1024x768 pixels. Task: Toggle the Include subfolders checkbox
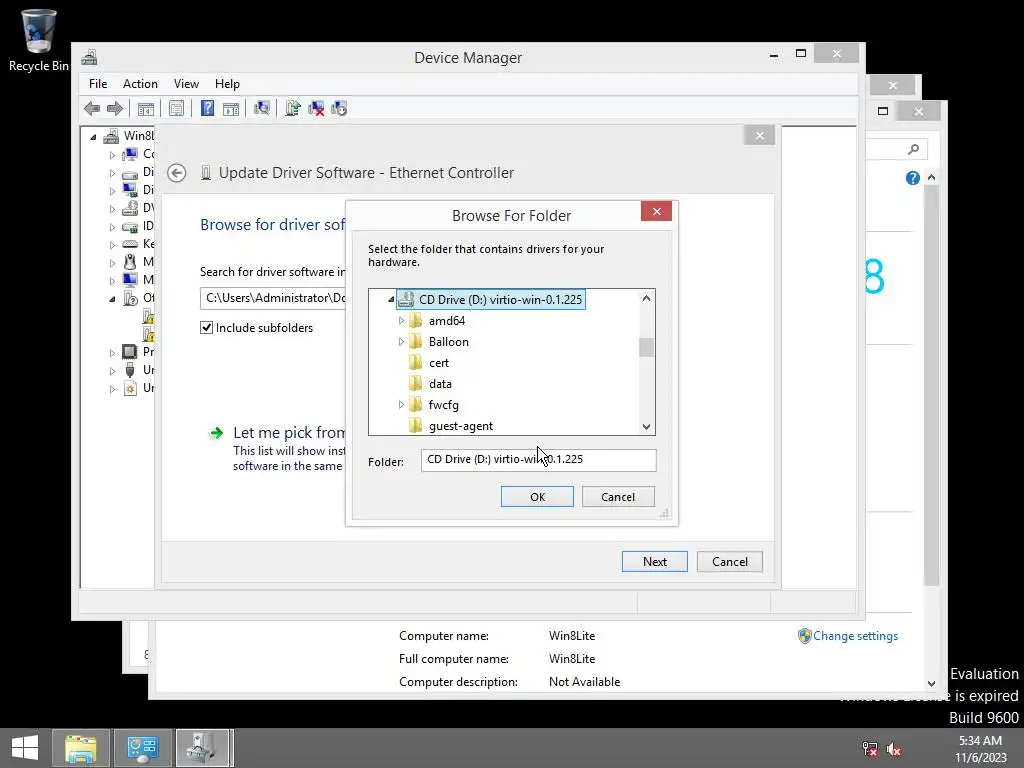206,328
